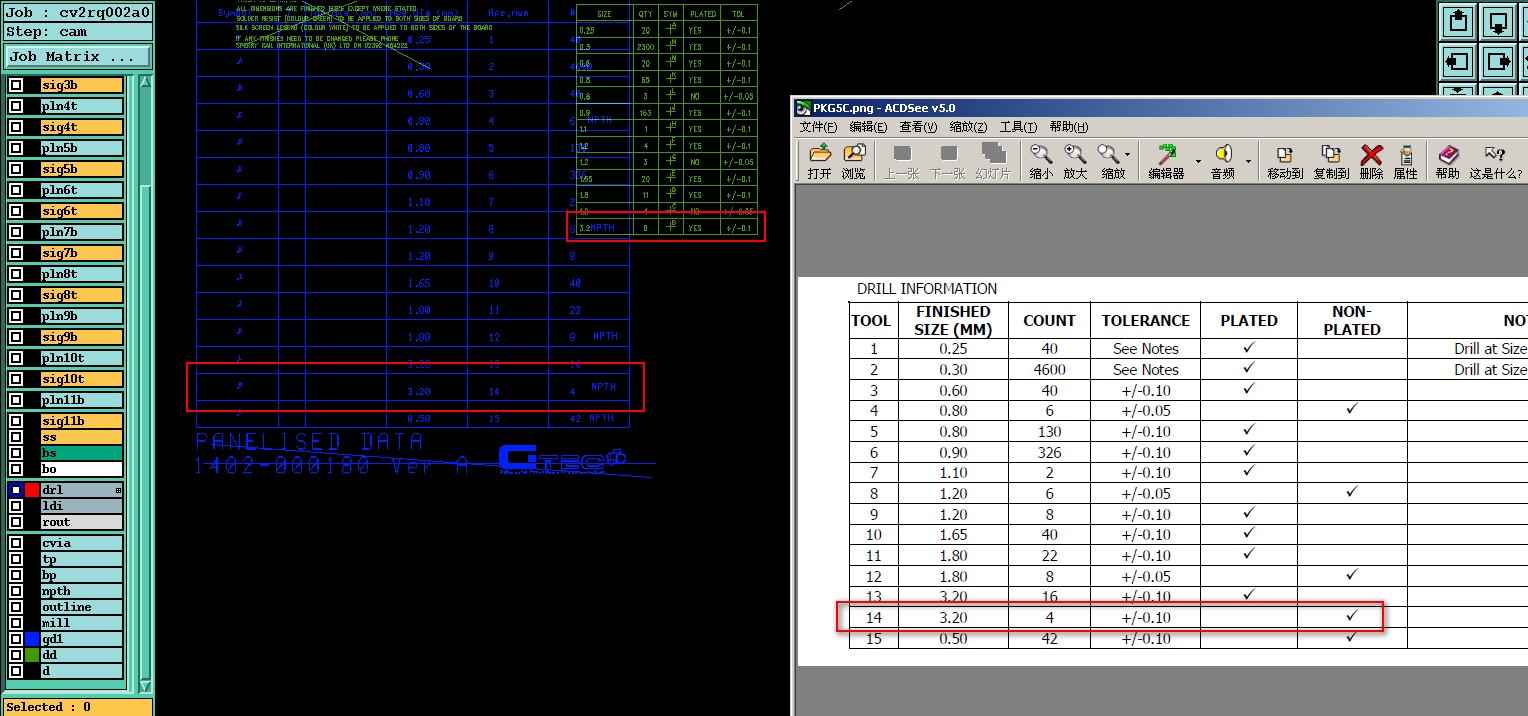Open the 音频 audio dropdown arrow
The image size is (1528, 716).
(1247, 161)
